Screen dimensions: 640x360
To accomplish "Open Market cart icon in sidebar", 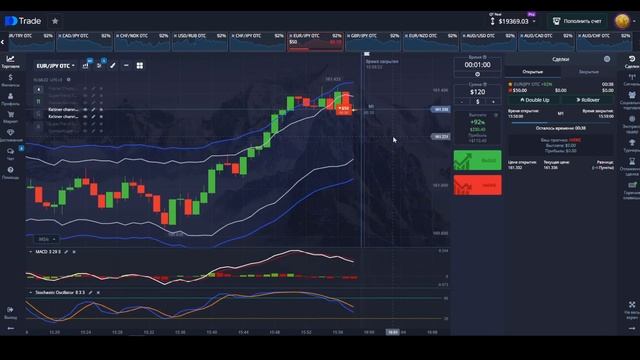I will [10, 117].
